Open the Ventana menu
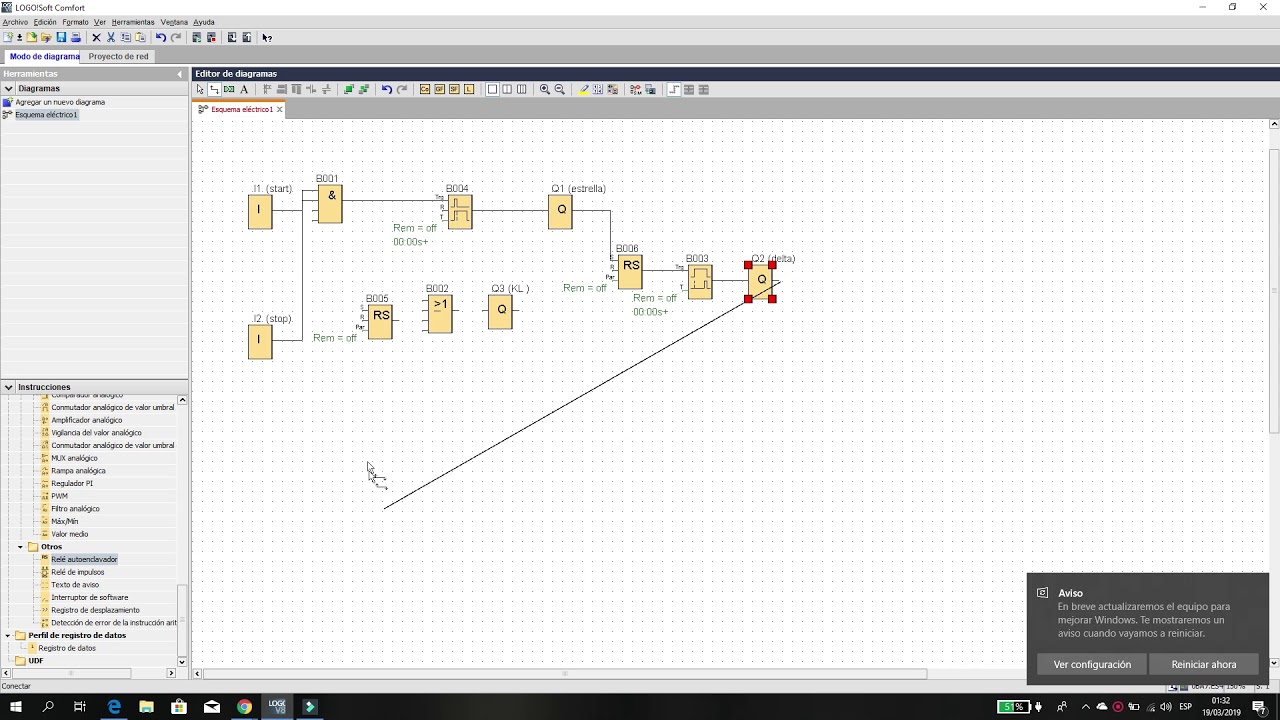The height and width of the screenshot is (720, 1280). click(174, 22)
